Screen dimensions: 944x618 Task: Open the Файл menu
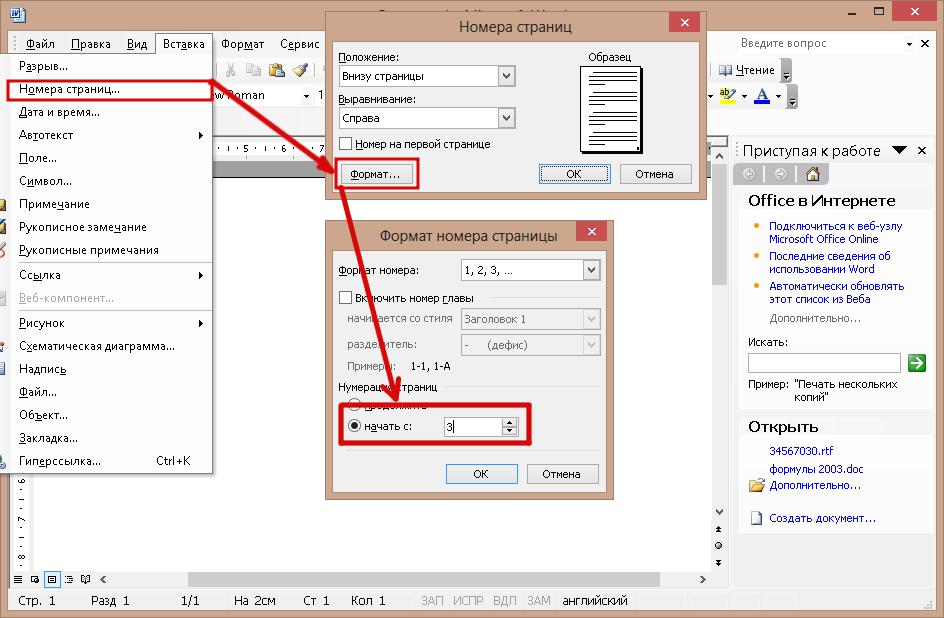pyautogui.click(x=40, y=44)
